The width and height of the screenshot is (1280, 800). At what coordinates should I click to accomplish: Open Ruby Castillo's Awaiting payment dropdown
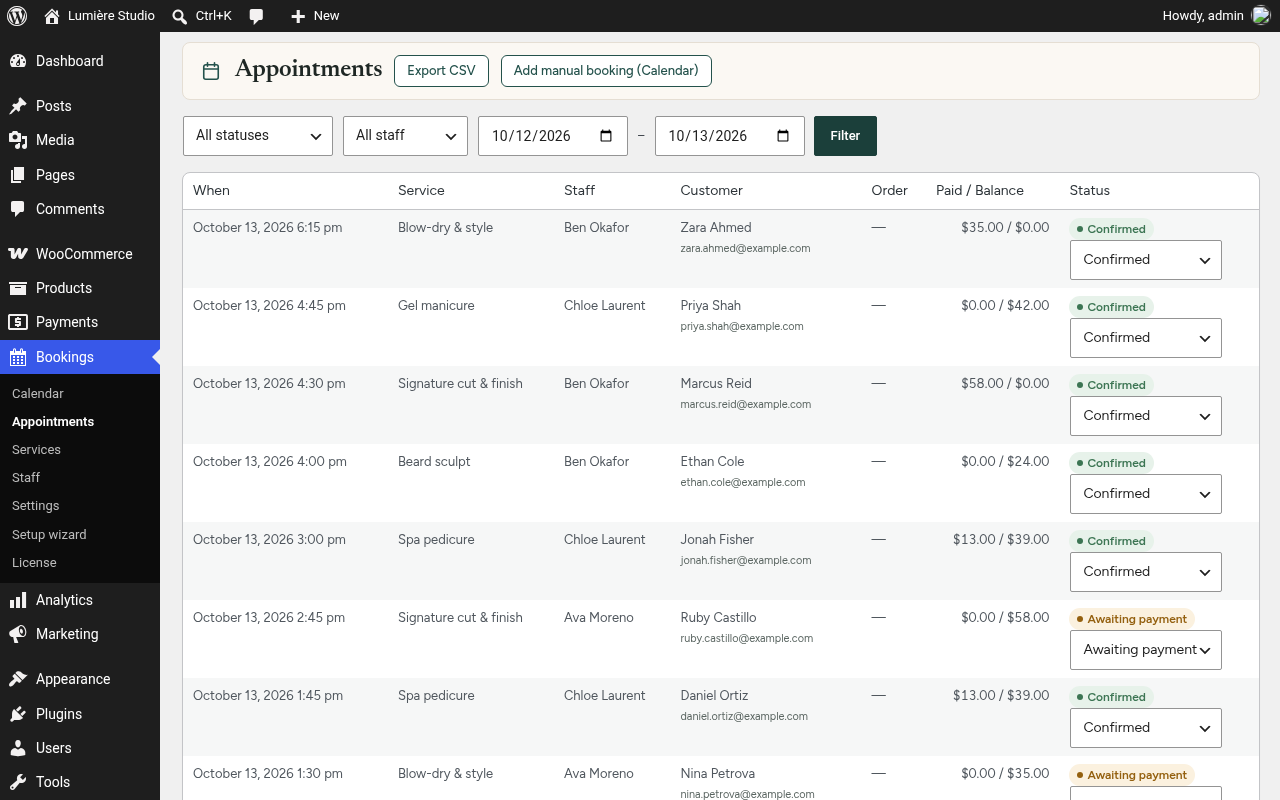tap(1146, 650)
